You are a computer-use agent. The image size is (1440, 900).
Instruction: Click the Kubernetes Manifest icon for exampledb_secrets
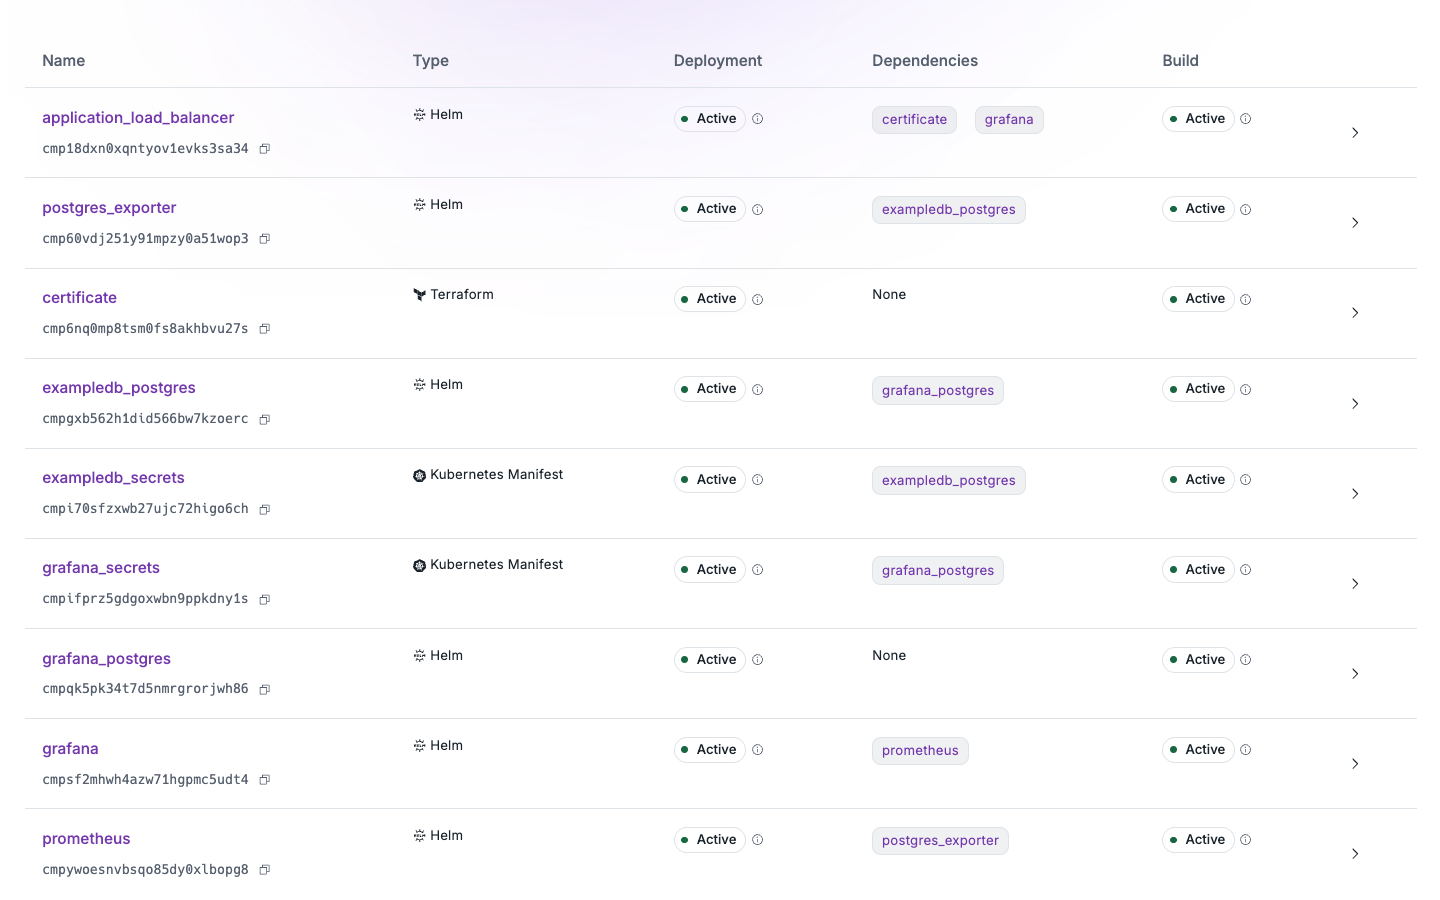(419, 474)
